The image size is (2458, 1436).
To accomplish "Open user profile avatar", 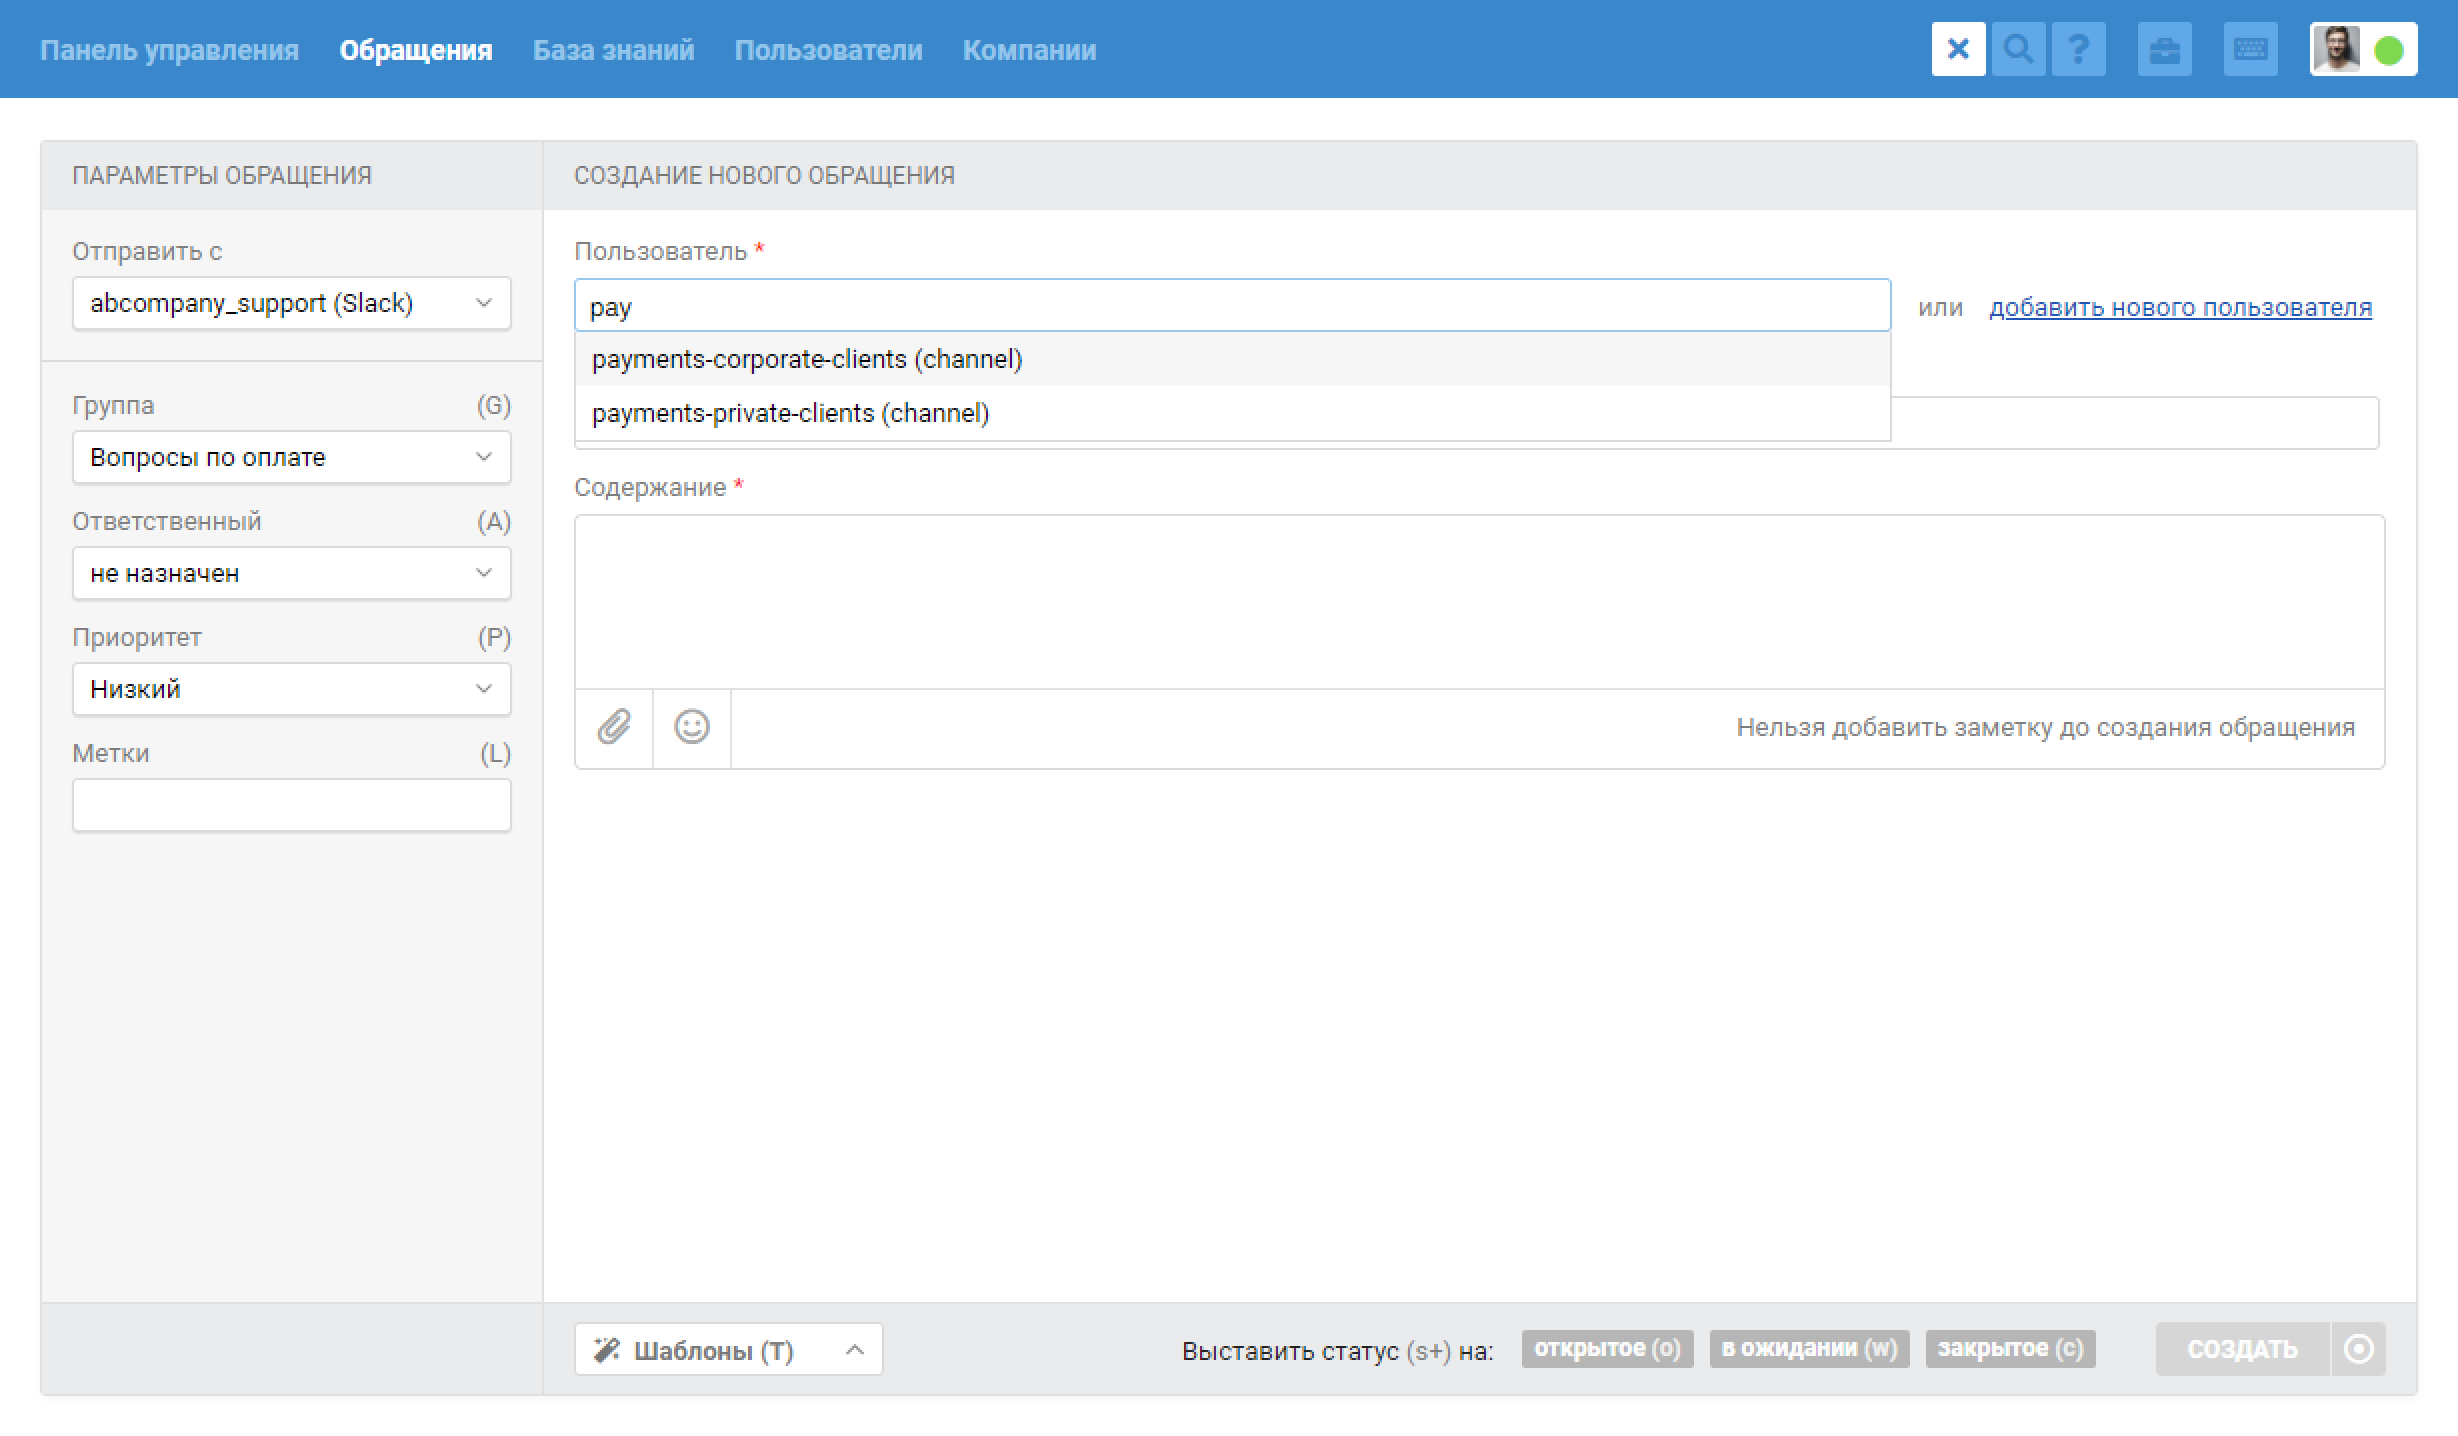I will tap(2337, 49).
